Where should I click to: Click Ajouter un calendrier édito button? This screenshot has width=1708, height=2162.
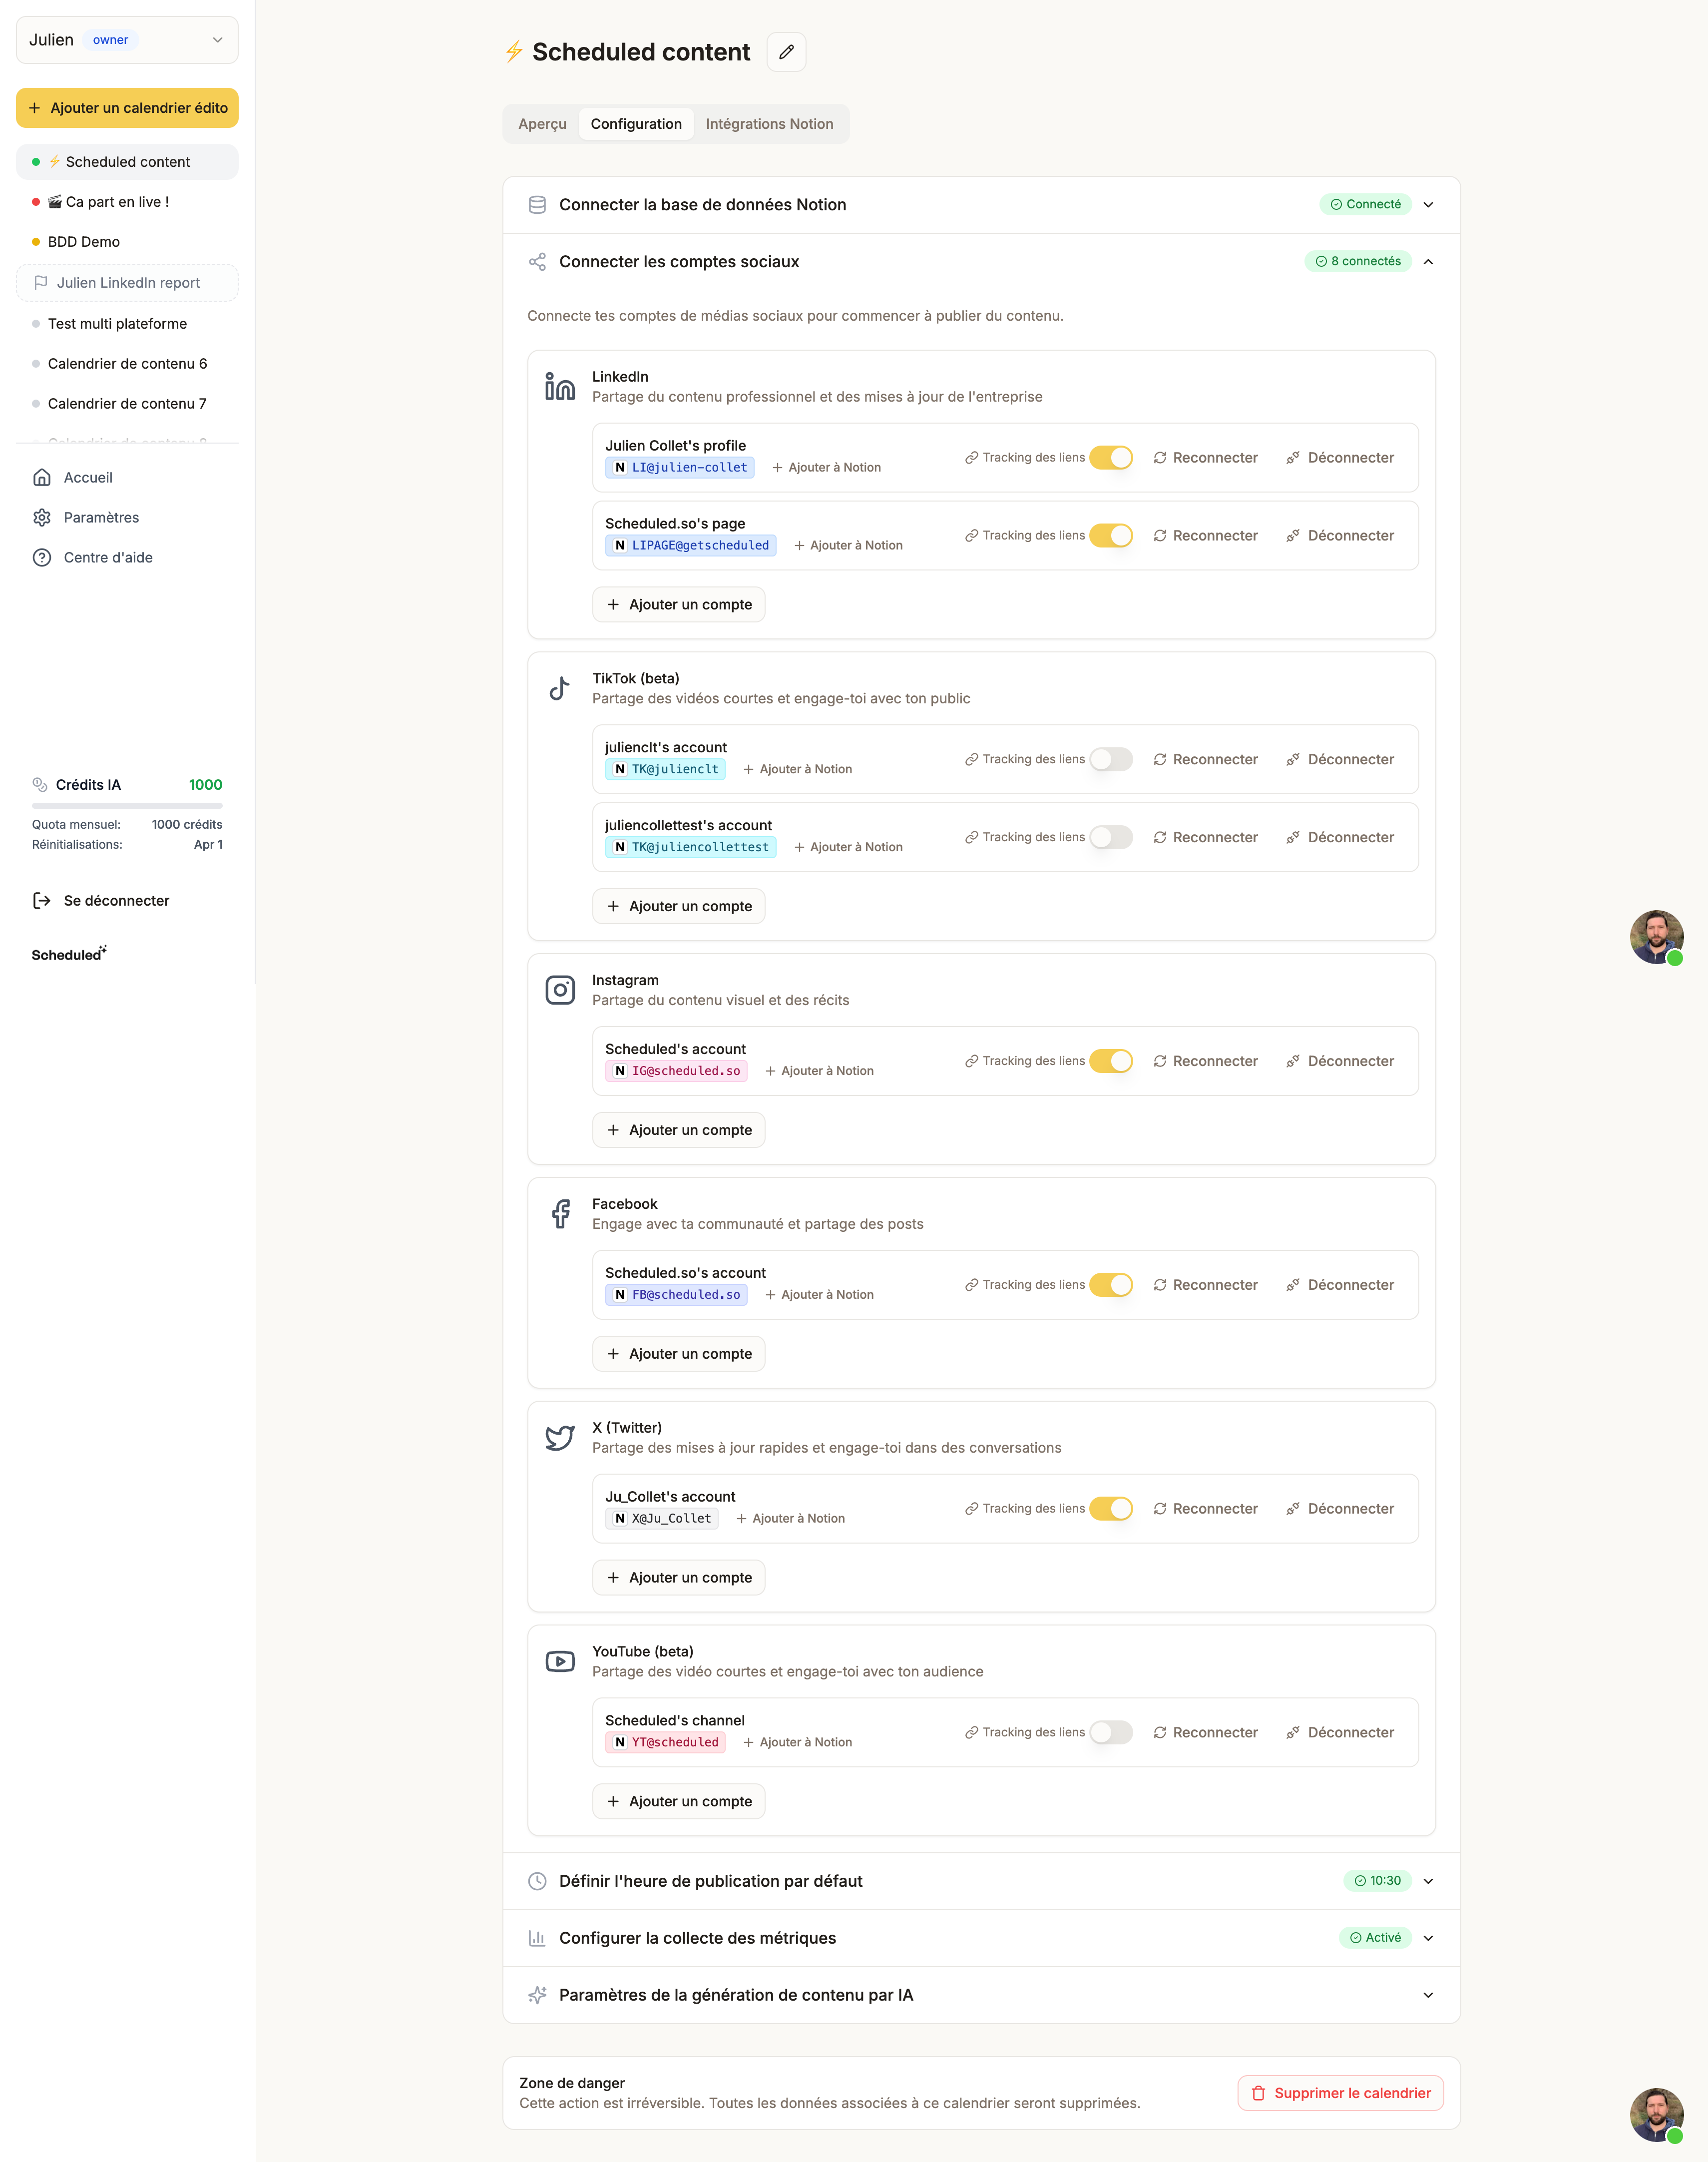pos(127,108)
